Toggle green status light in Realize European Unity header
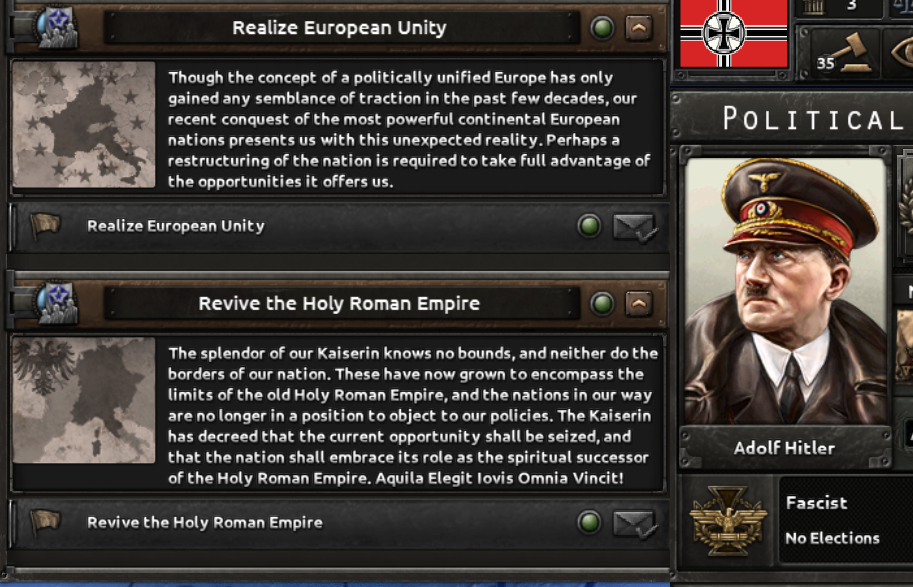The width and height of the screenshot is (913, 587). (x=602, y=28)
